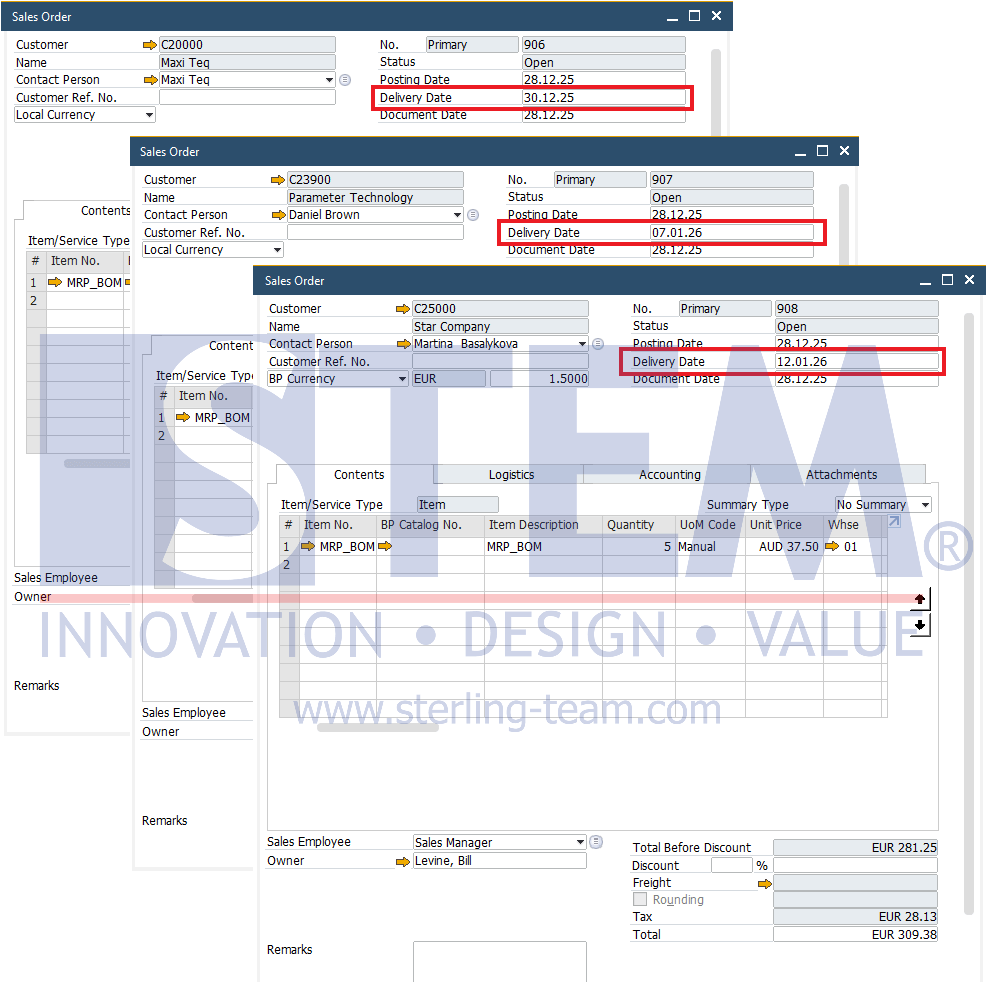Click the horizontal scrollbar under the items table
The image size is (987, 982).
point(364,727)
